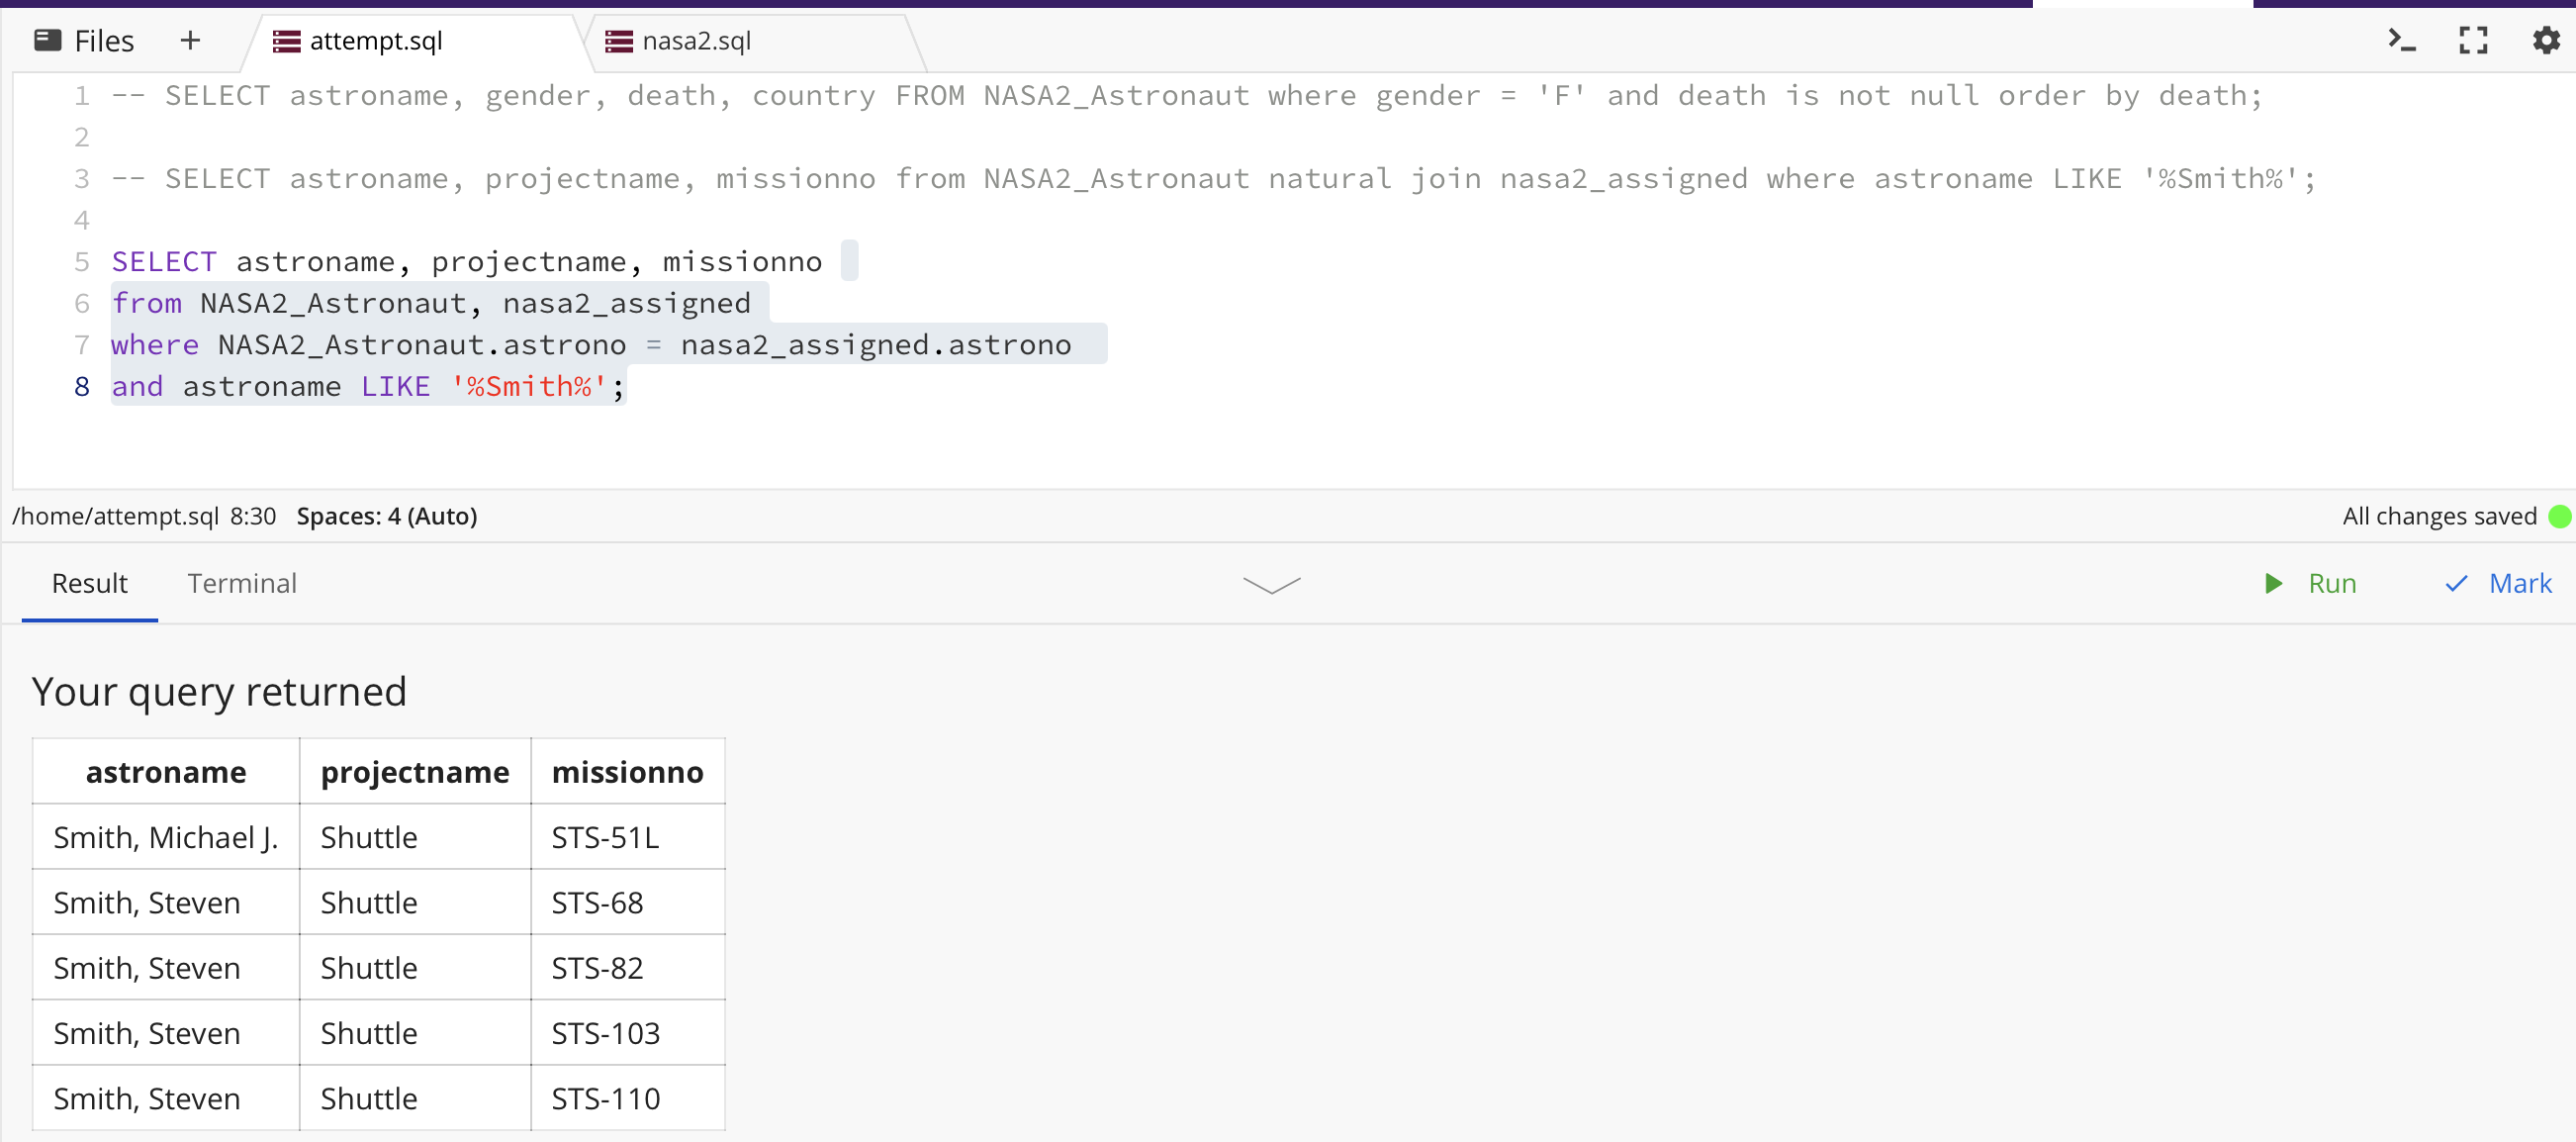The width and height of the screenshot is (2576, 1142).
Task: Switch to the Terminal tab
Action: tap(242, 583)
